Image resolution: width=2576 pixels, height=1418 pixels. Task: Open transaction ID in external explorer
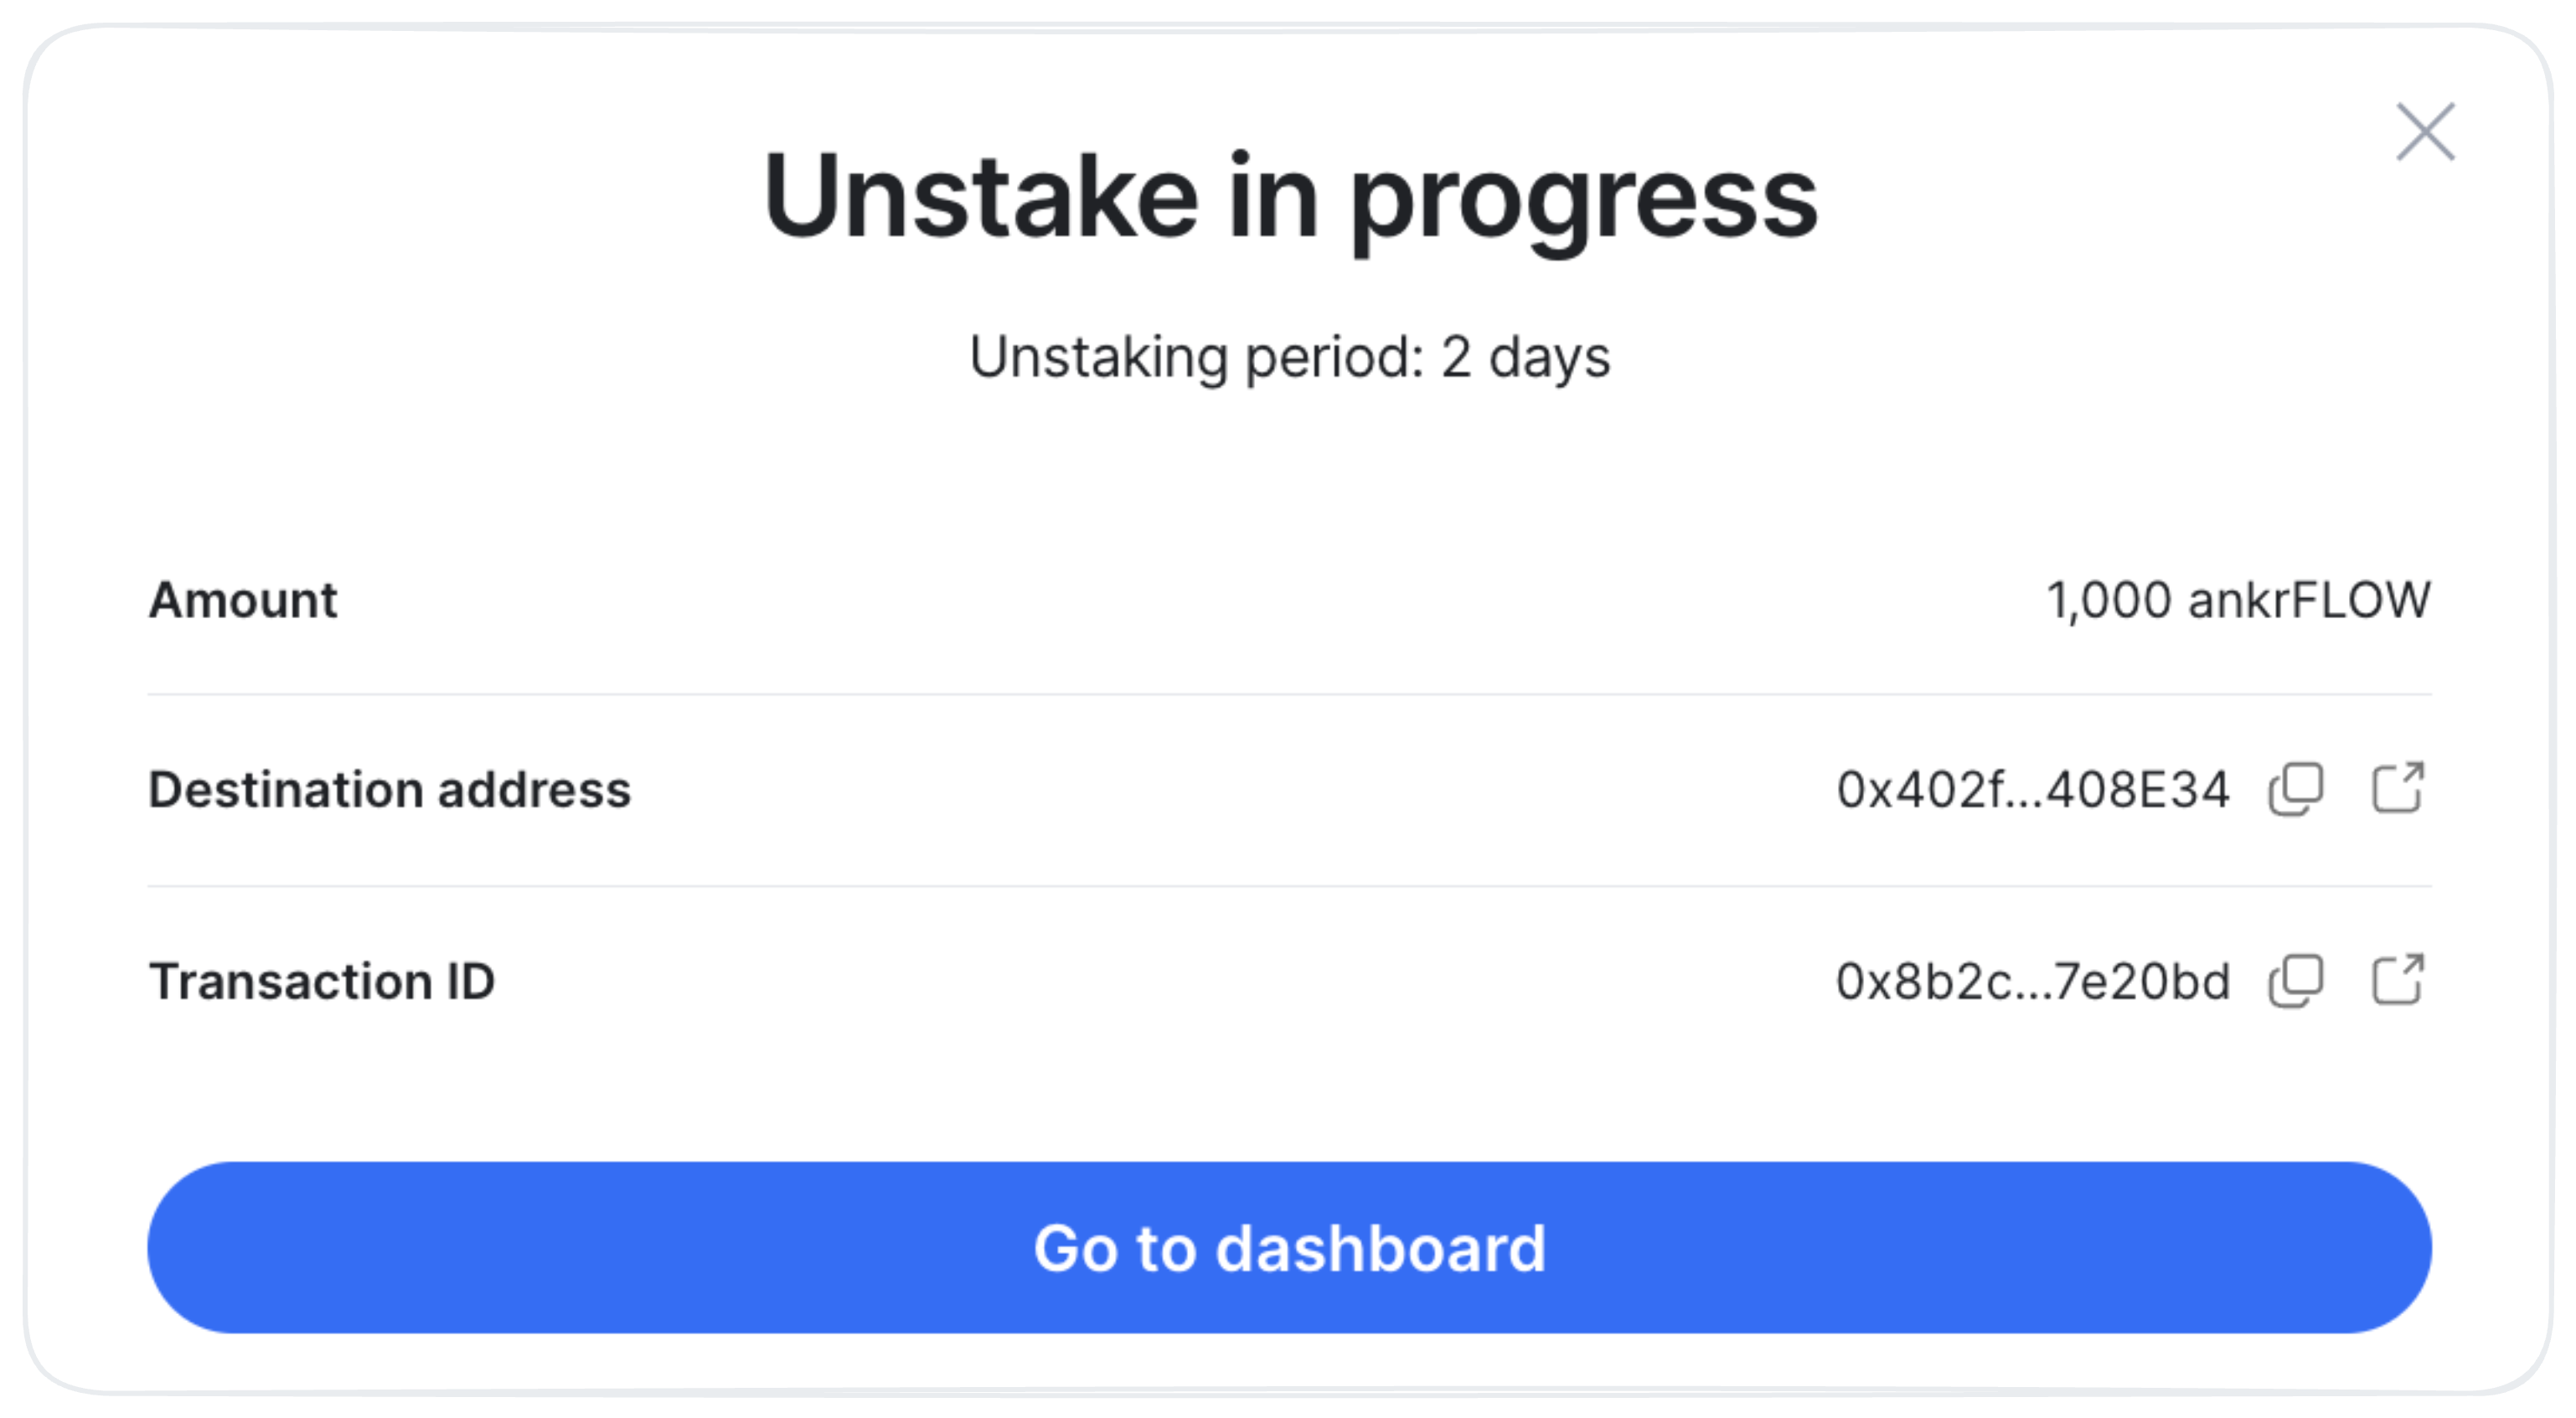pos(2398,979)
